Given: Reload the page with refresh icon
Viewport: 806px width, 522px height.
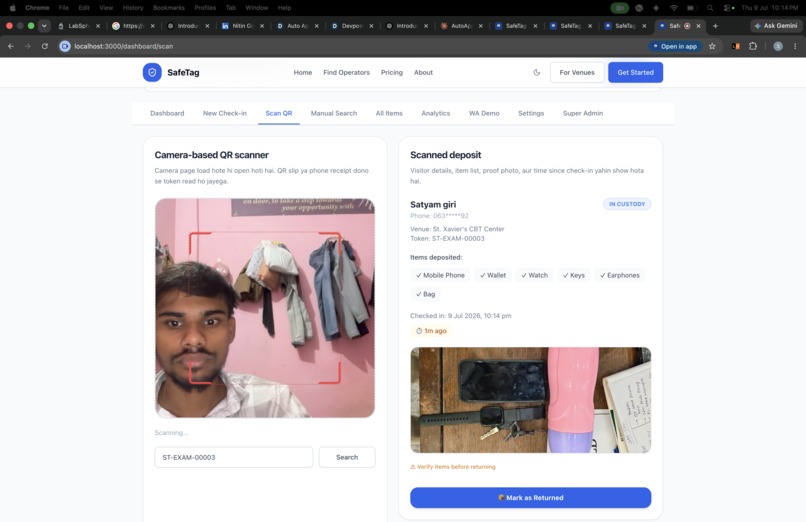Looking at the screenshot, I should [45, 46].
